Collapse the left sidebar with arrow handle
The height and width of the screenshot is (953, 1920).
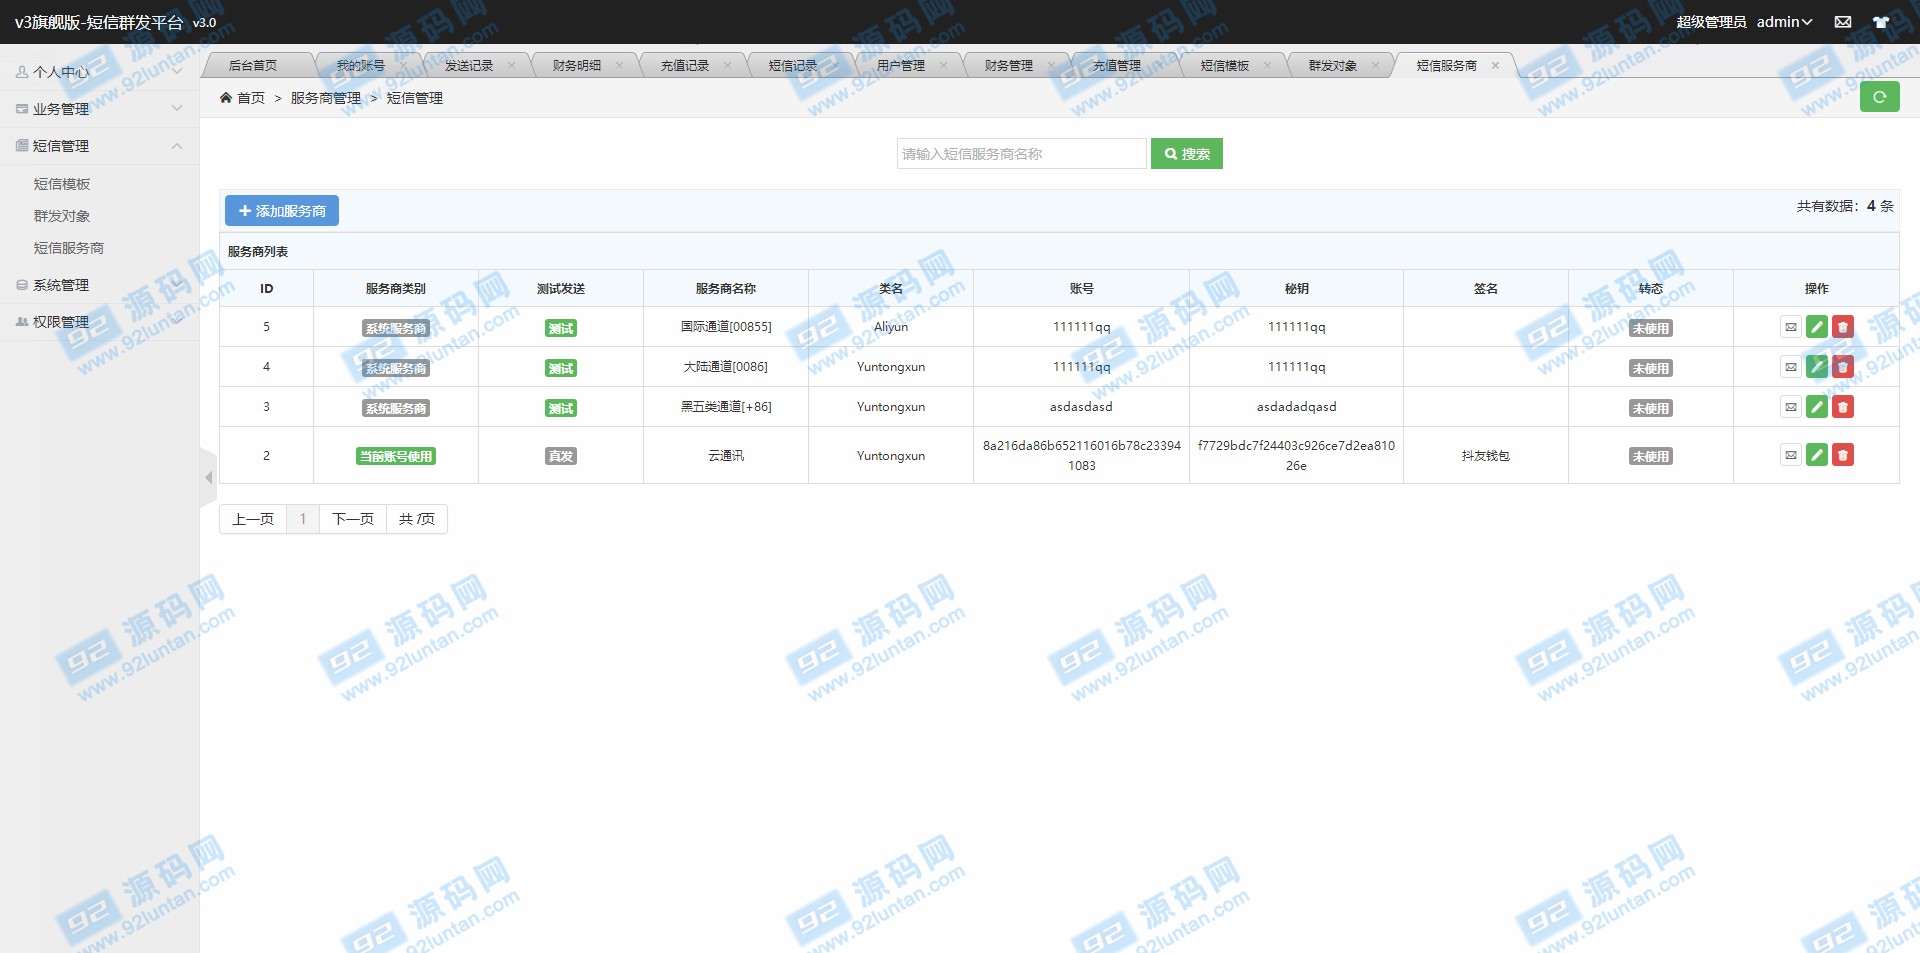coord(208,478)
